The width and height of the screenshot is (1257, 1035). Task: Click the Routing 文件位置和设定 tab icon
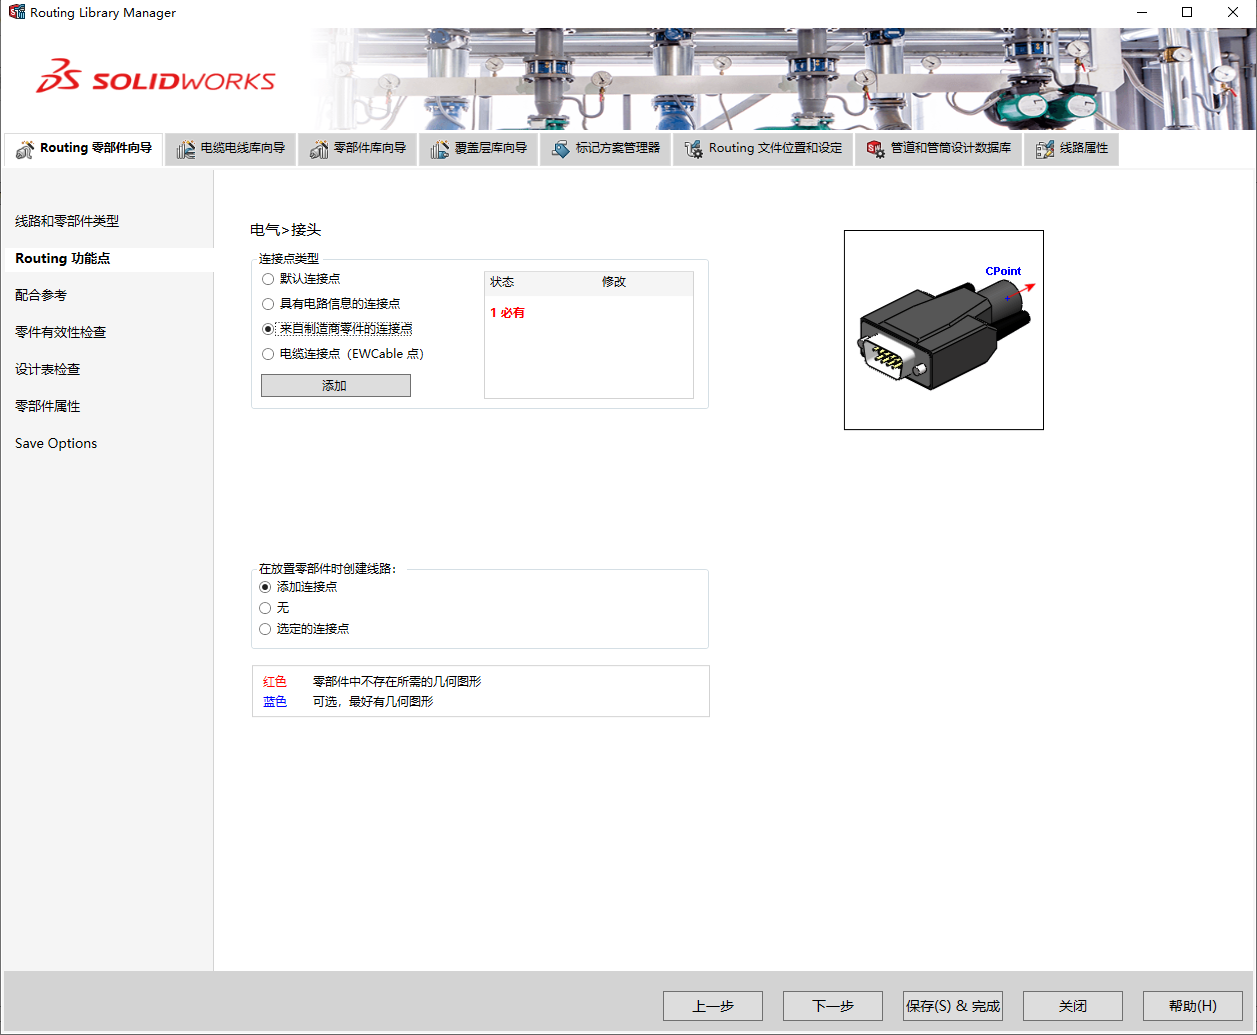coord(692,148)
